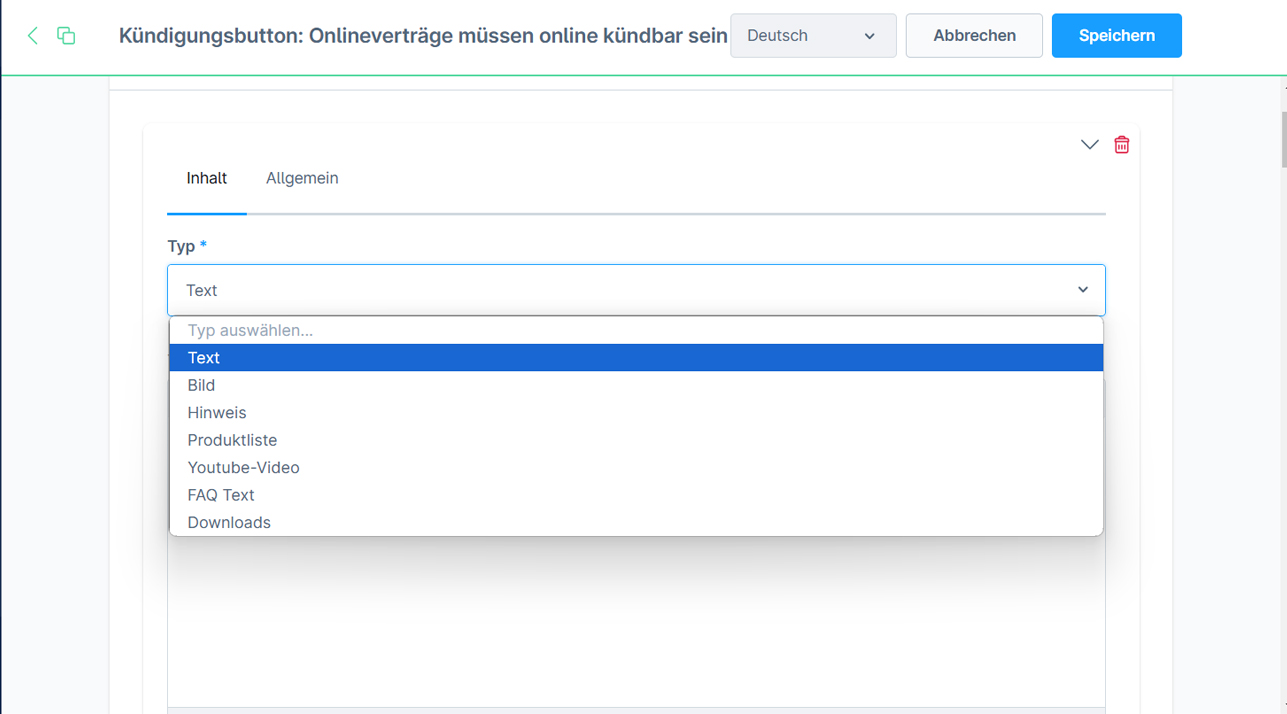Choose the Youtube-Video type option
Screen dimensions: 1287x714
click(243, 468)
